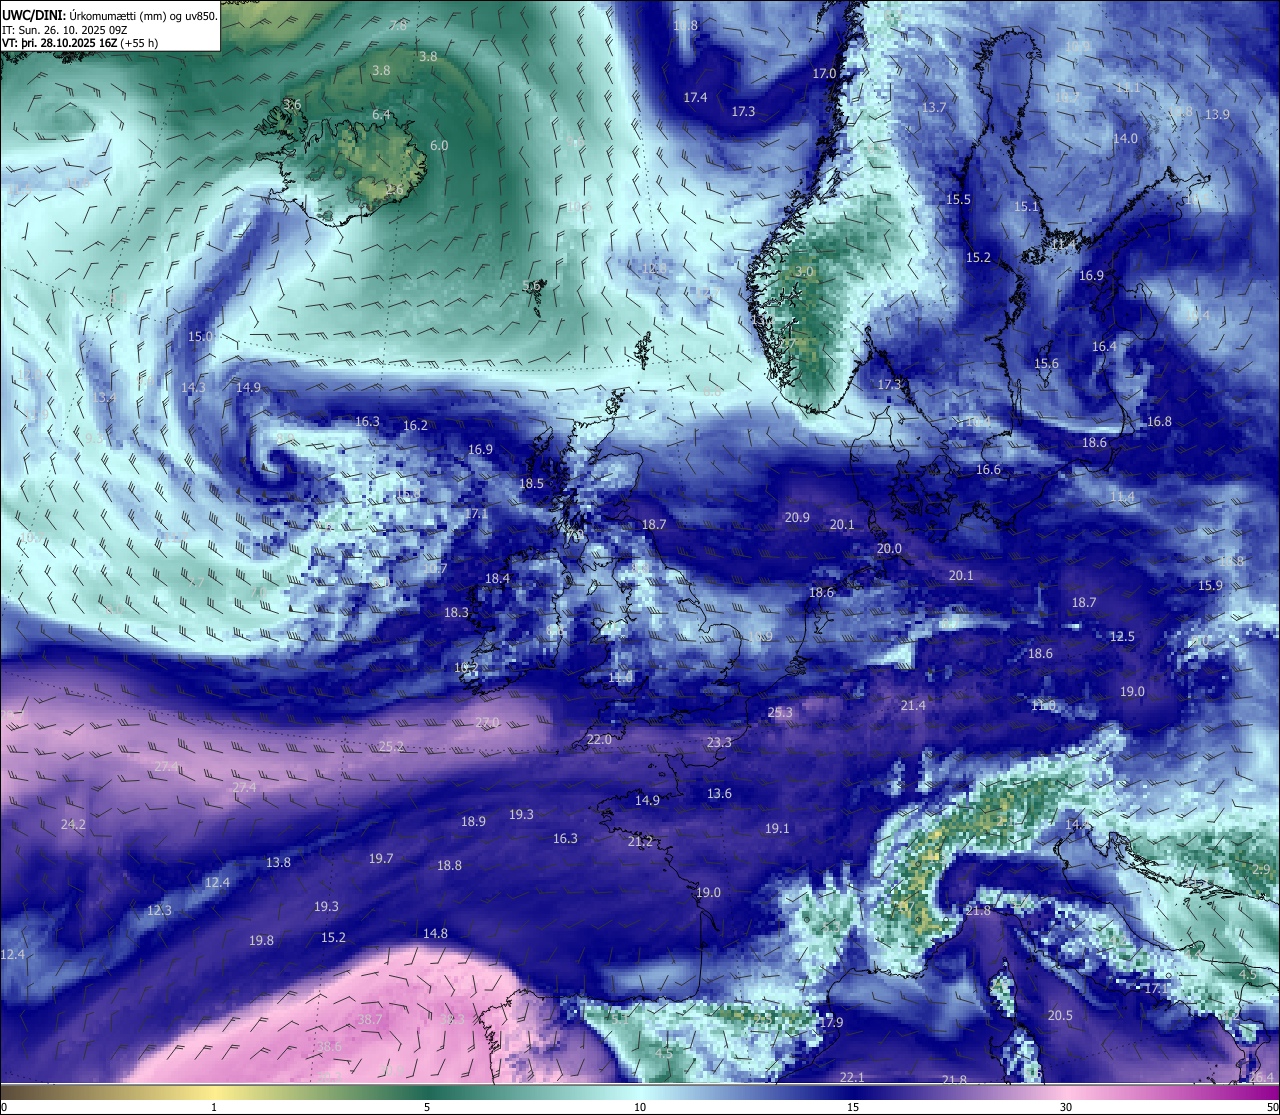This screenshot has height=1115, width=1280.
Task: Click the 21.4 value on the map
Action: point(912,705)
